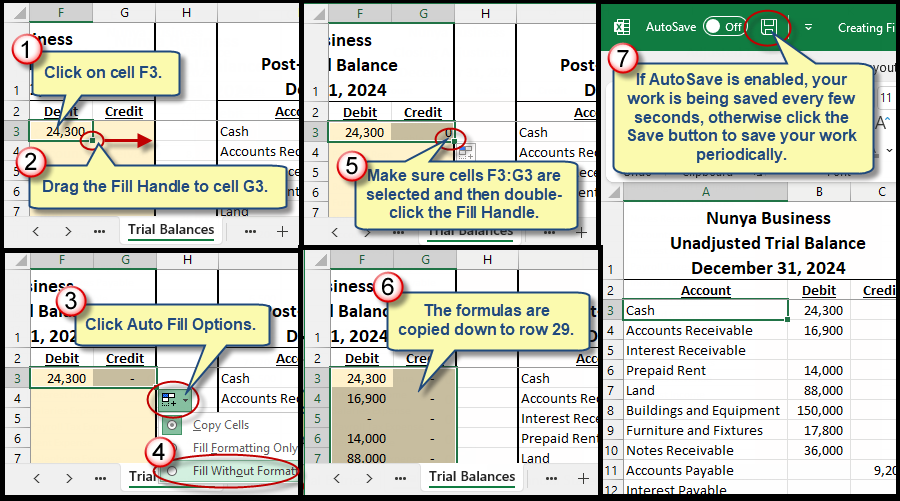Click the Excel app icon beside AutoSave

click(x=622, y=27)
